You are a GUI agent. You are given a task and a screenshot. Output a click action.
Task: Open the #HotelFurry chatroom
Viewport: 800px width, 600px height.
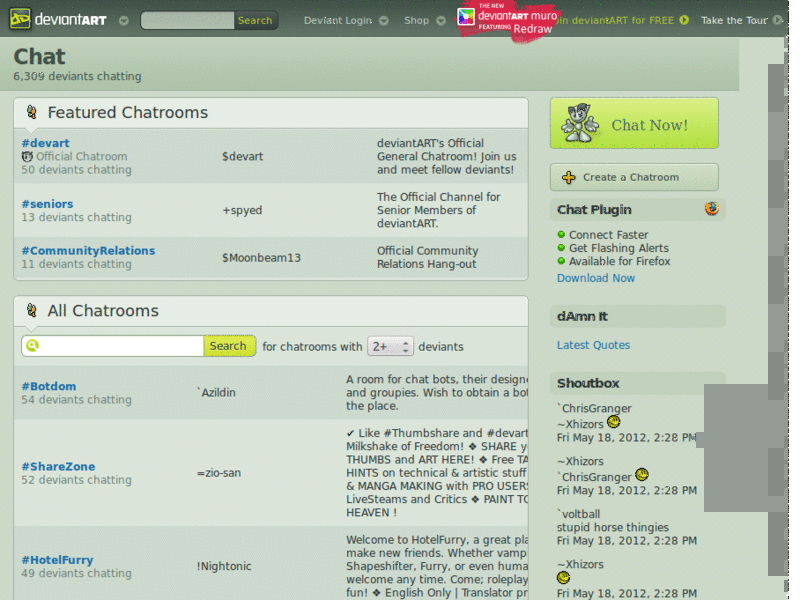(x=57, y=560)
